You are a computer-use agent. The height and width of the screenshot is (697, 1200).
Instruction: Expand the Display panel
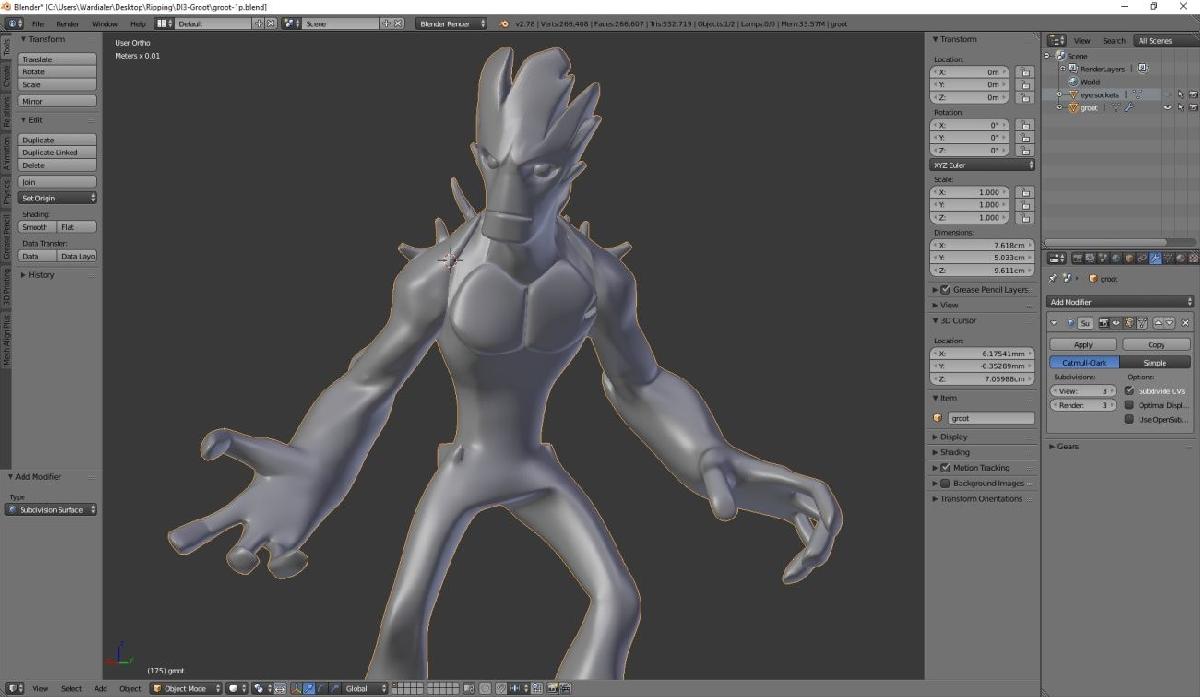tap(953, 437)
